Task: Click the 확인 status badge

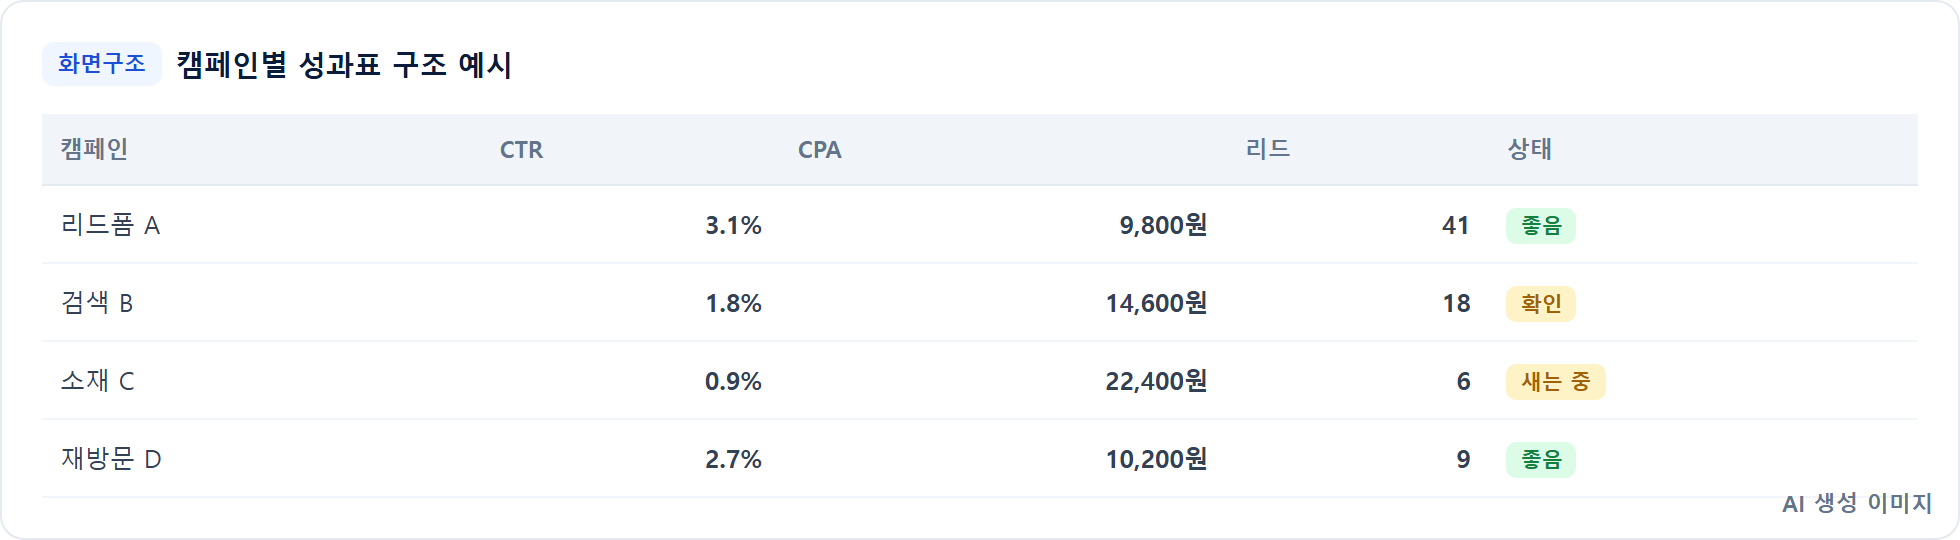Action: click(1540, 304)
